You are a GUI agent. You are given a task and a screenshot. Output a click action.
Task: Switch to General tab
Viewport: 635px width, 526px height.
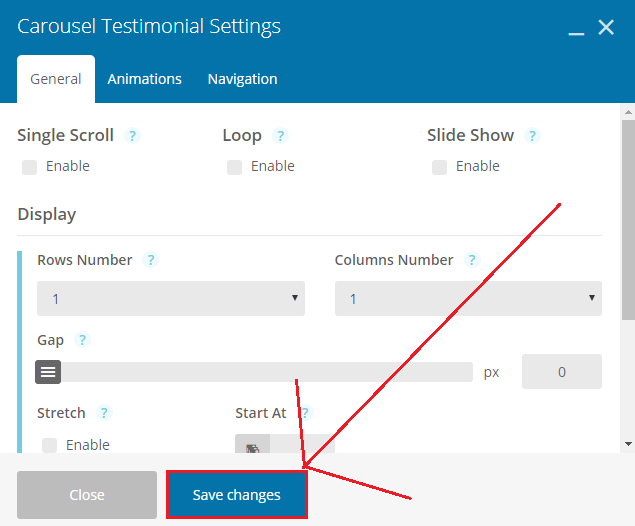pyautogui.click(x=56, y=79)
